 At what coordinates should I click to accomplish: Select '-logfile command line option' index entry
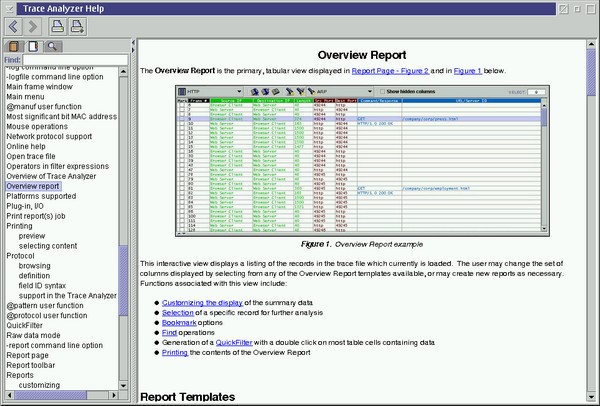tap(55, 77)
